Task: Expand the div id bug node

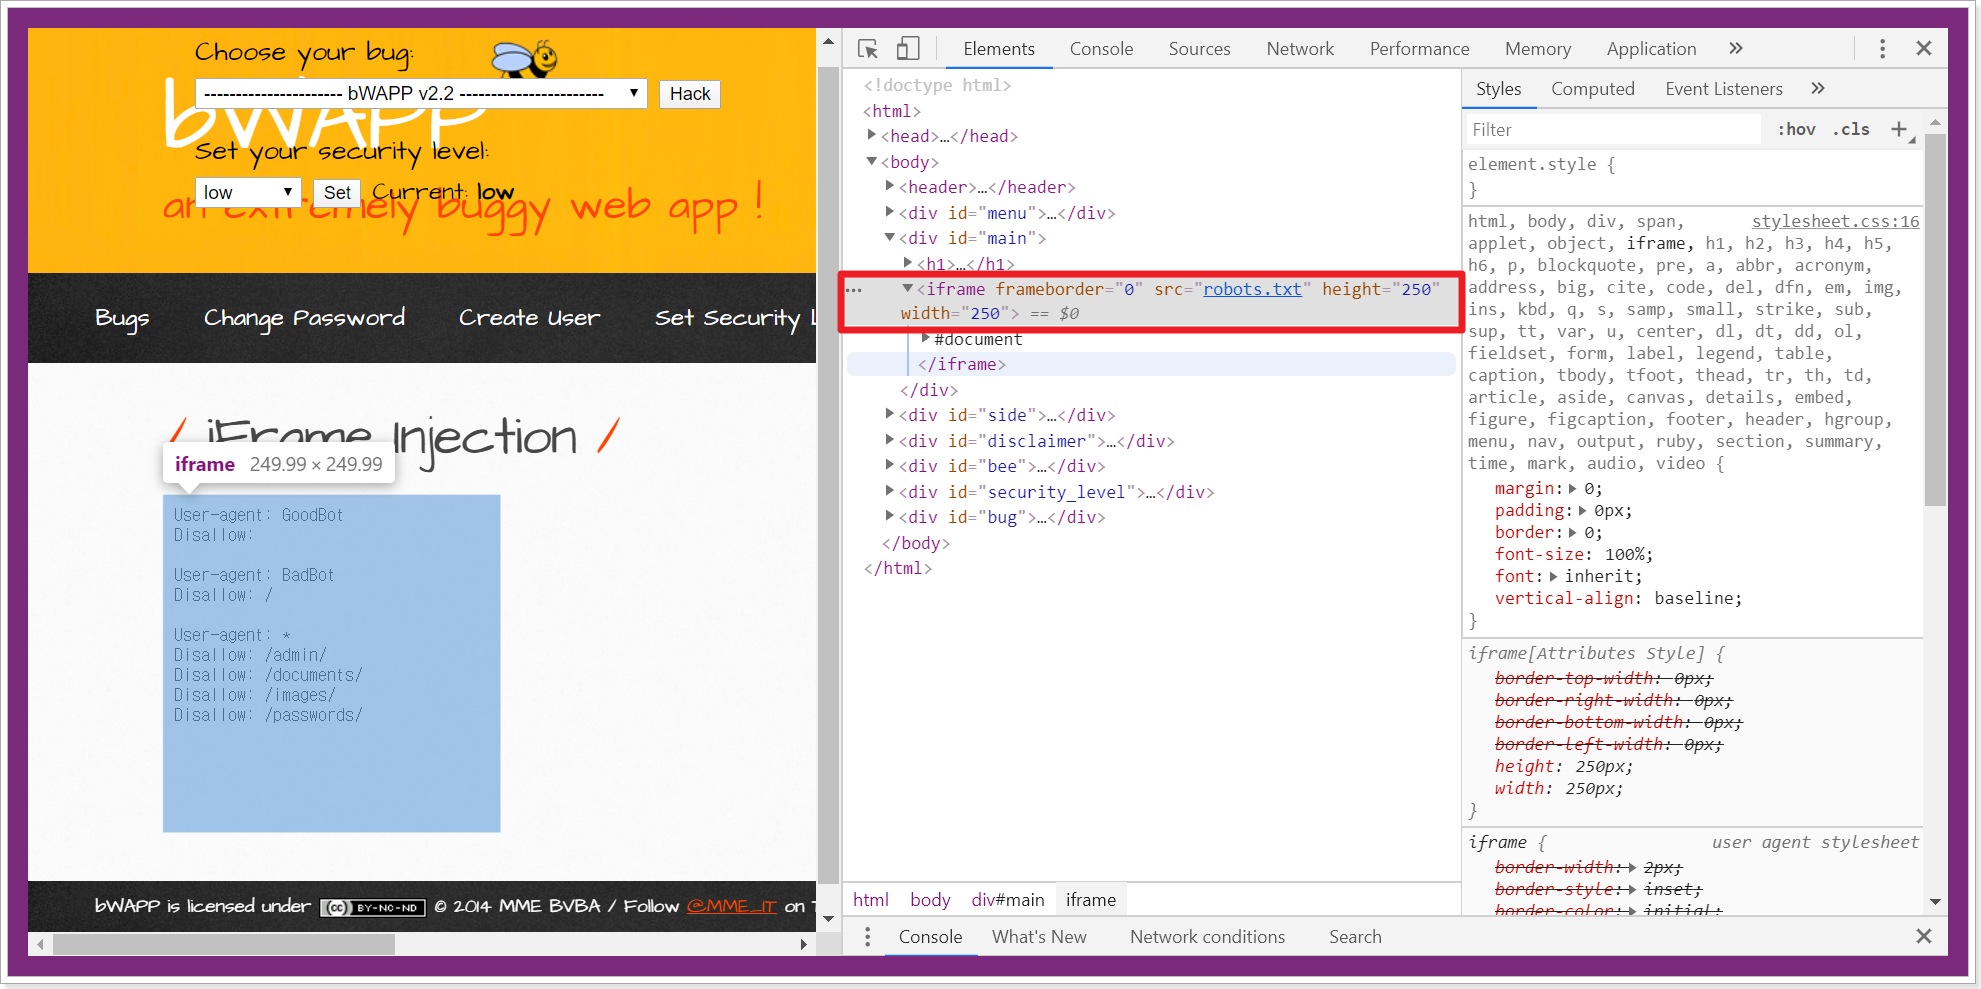Action: point(890,516)
